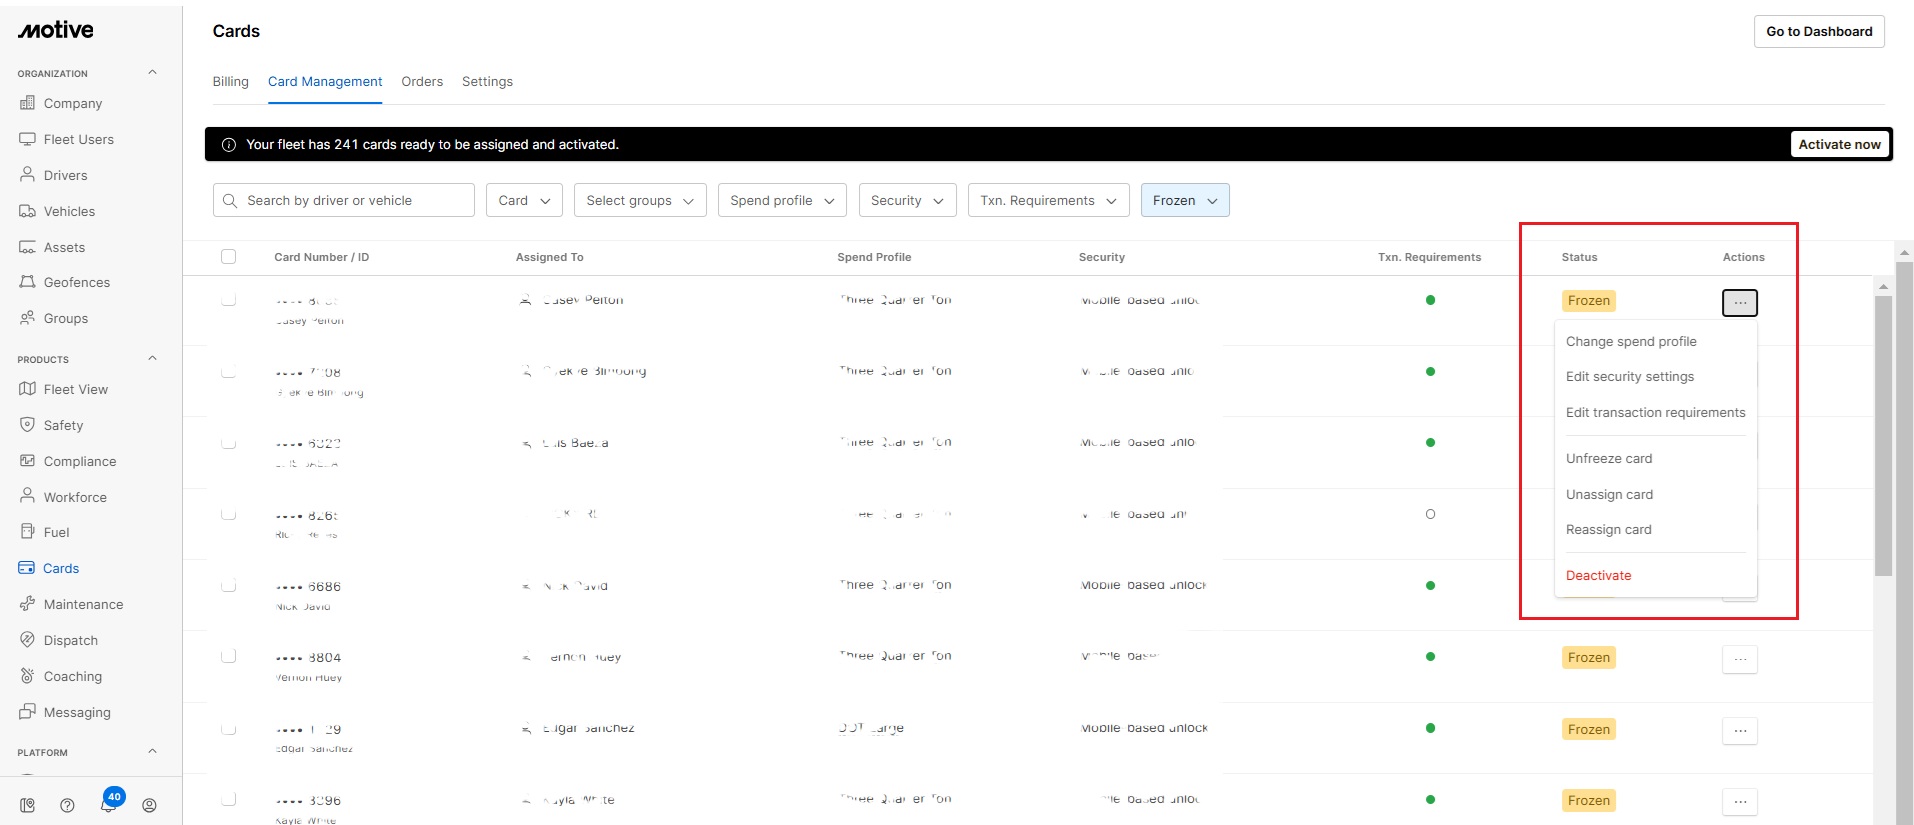
Task: Check the box for card ending 6686
Action: [228, 585]
